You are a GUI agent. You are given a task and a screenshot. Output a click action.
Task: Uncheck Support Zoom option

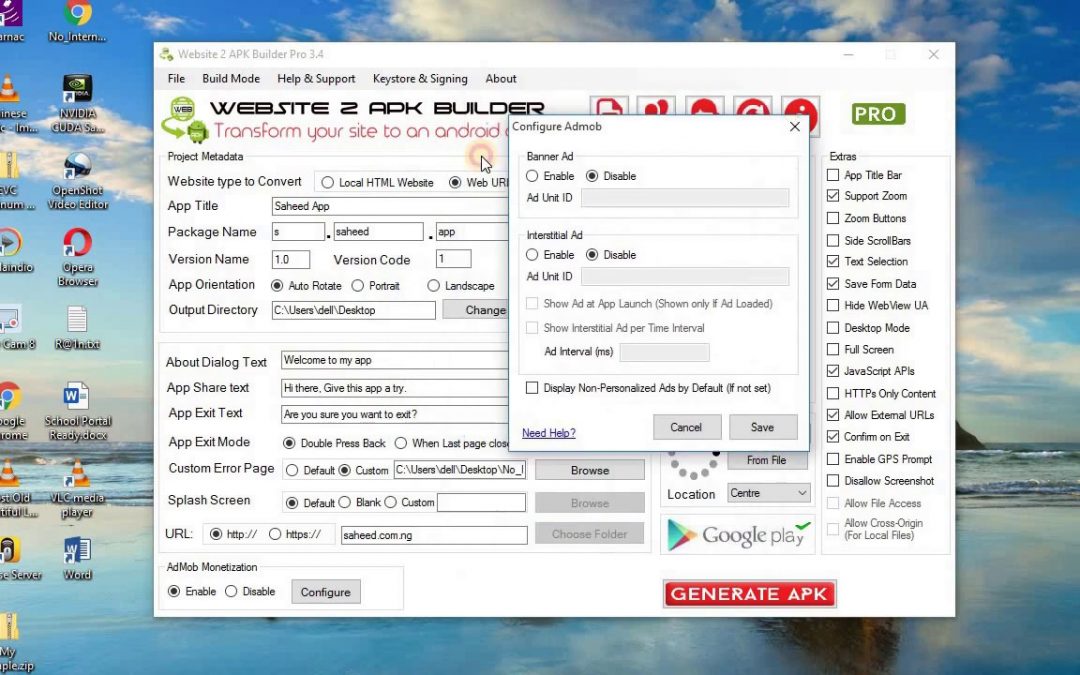pos(833,196)
